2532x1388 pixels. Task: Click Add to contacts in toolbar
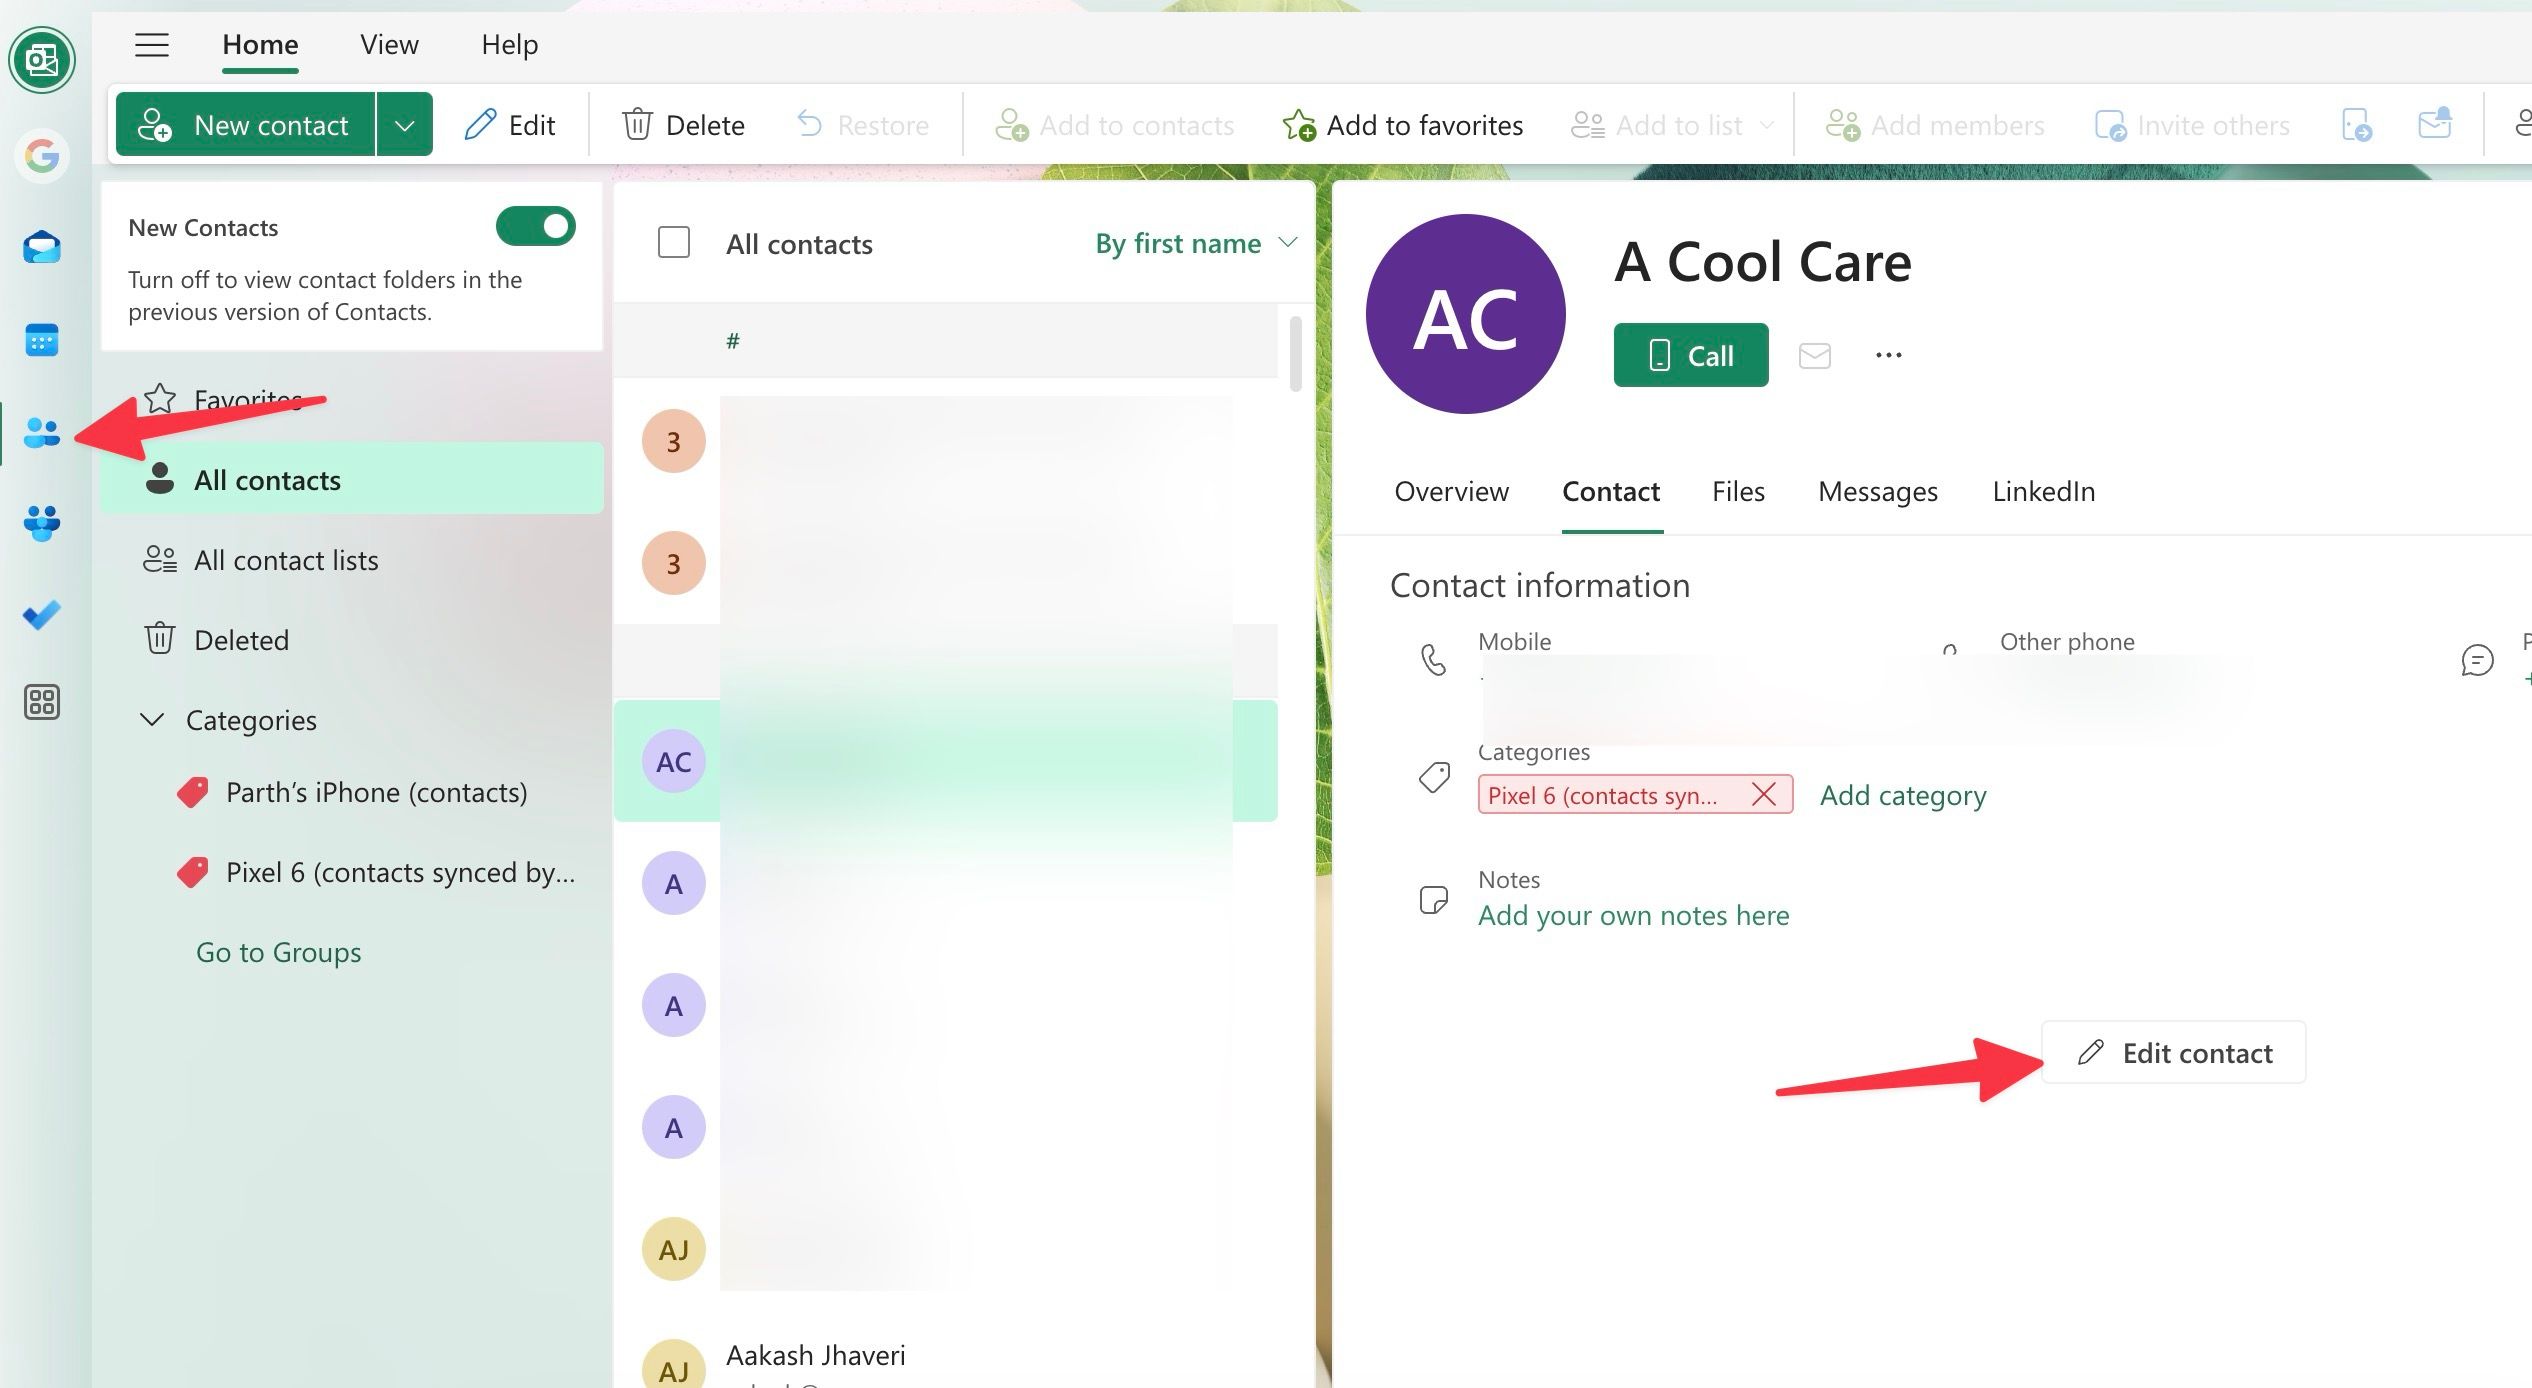[x=1114, y=125]
